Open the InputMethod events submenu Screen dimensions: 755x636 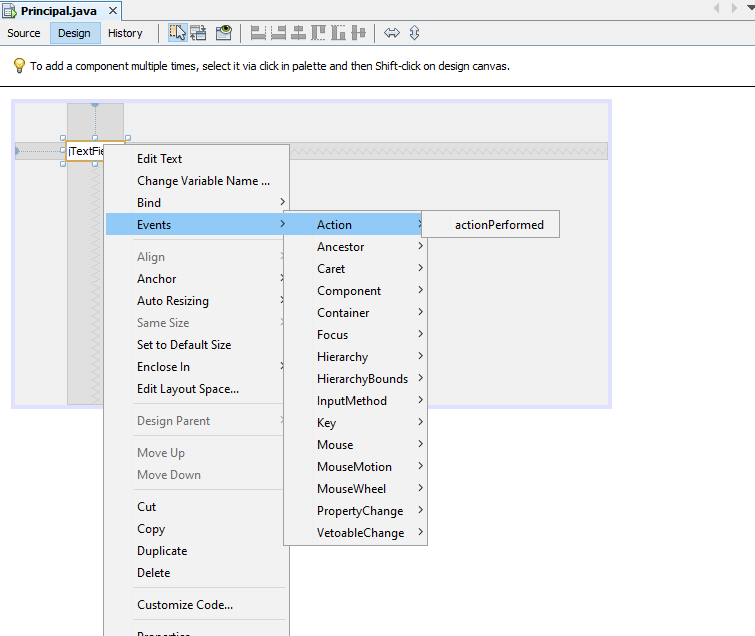(355, 401)
